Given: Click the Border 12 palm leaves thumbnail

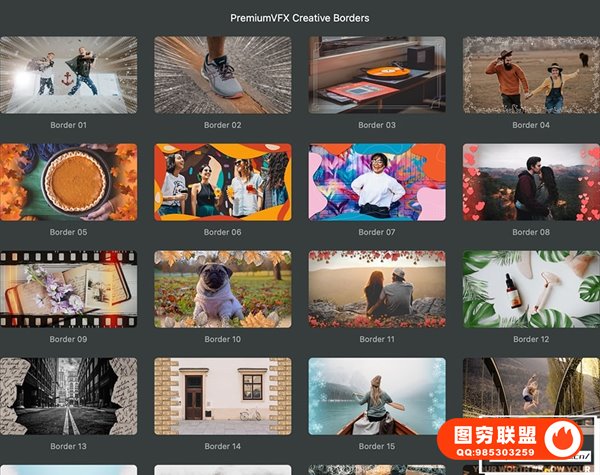Looking at the screenshot, I should pos(531,289).
